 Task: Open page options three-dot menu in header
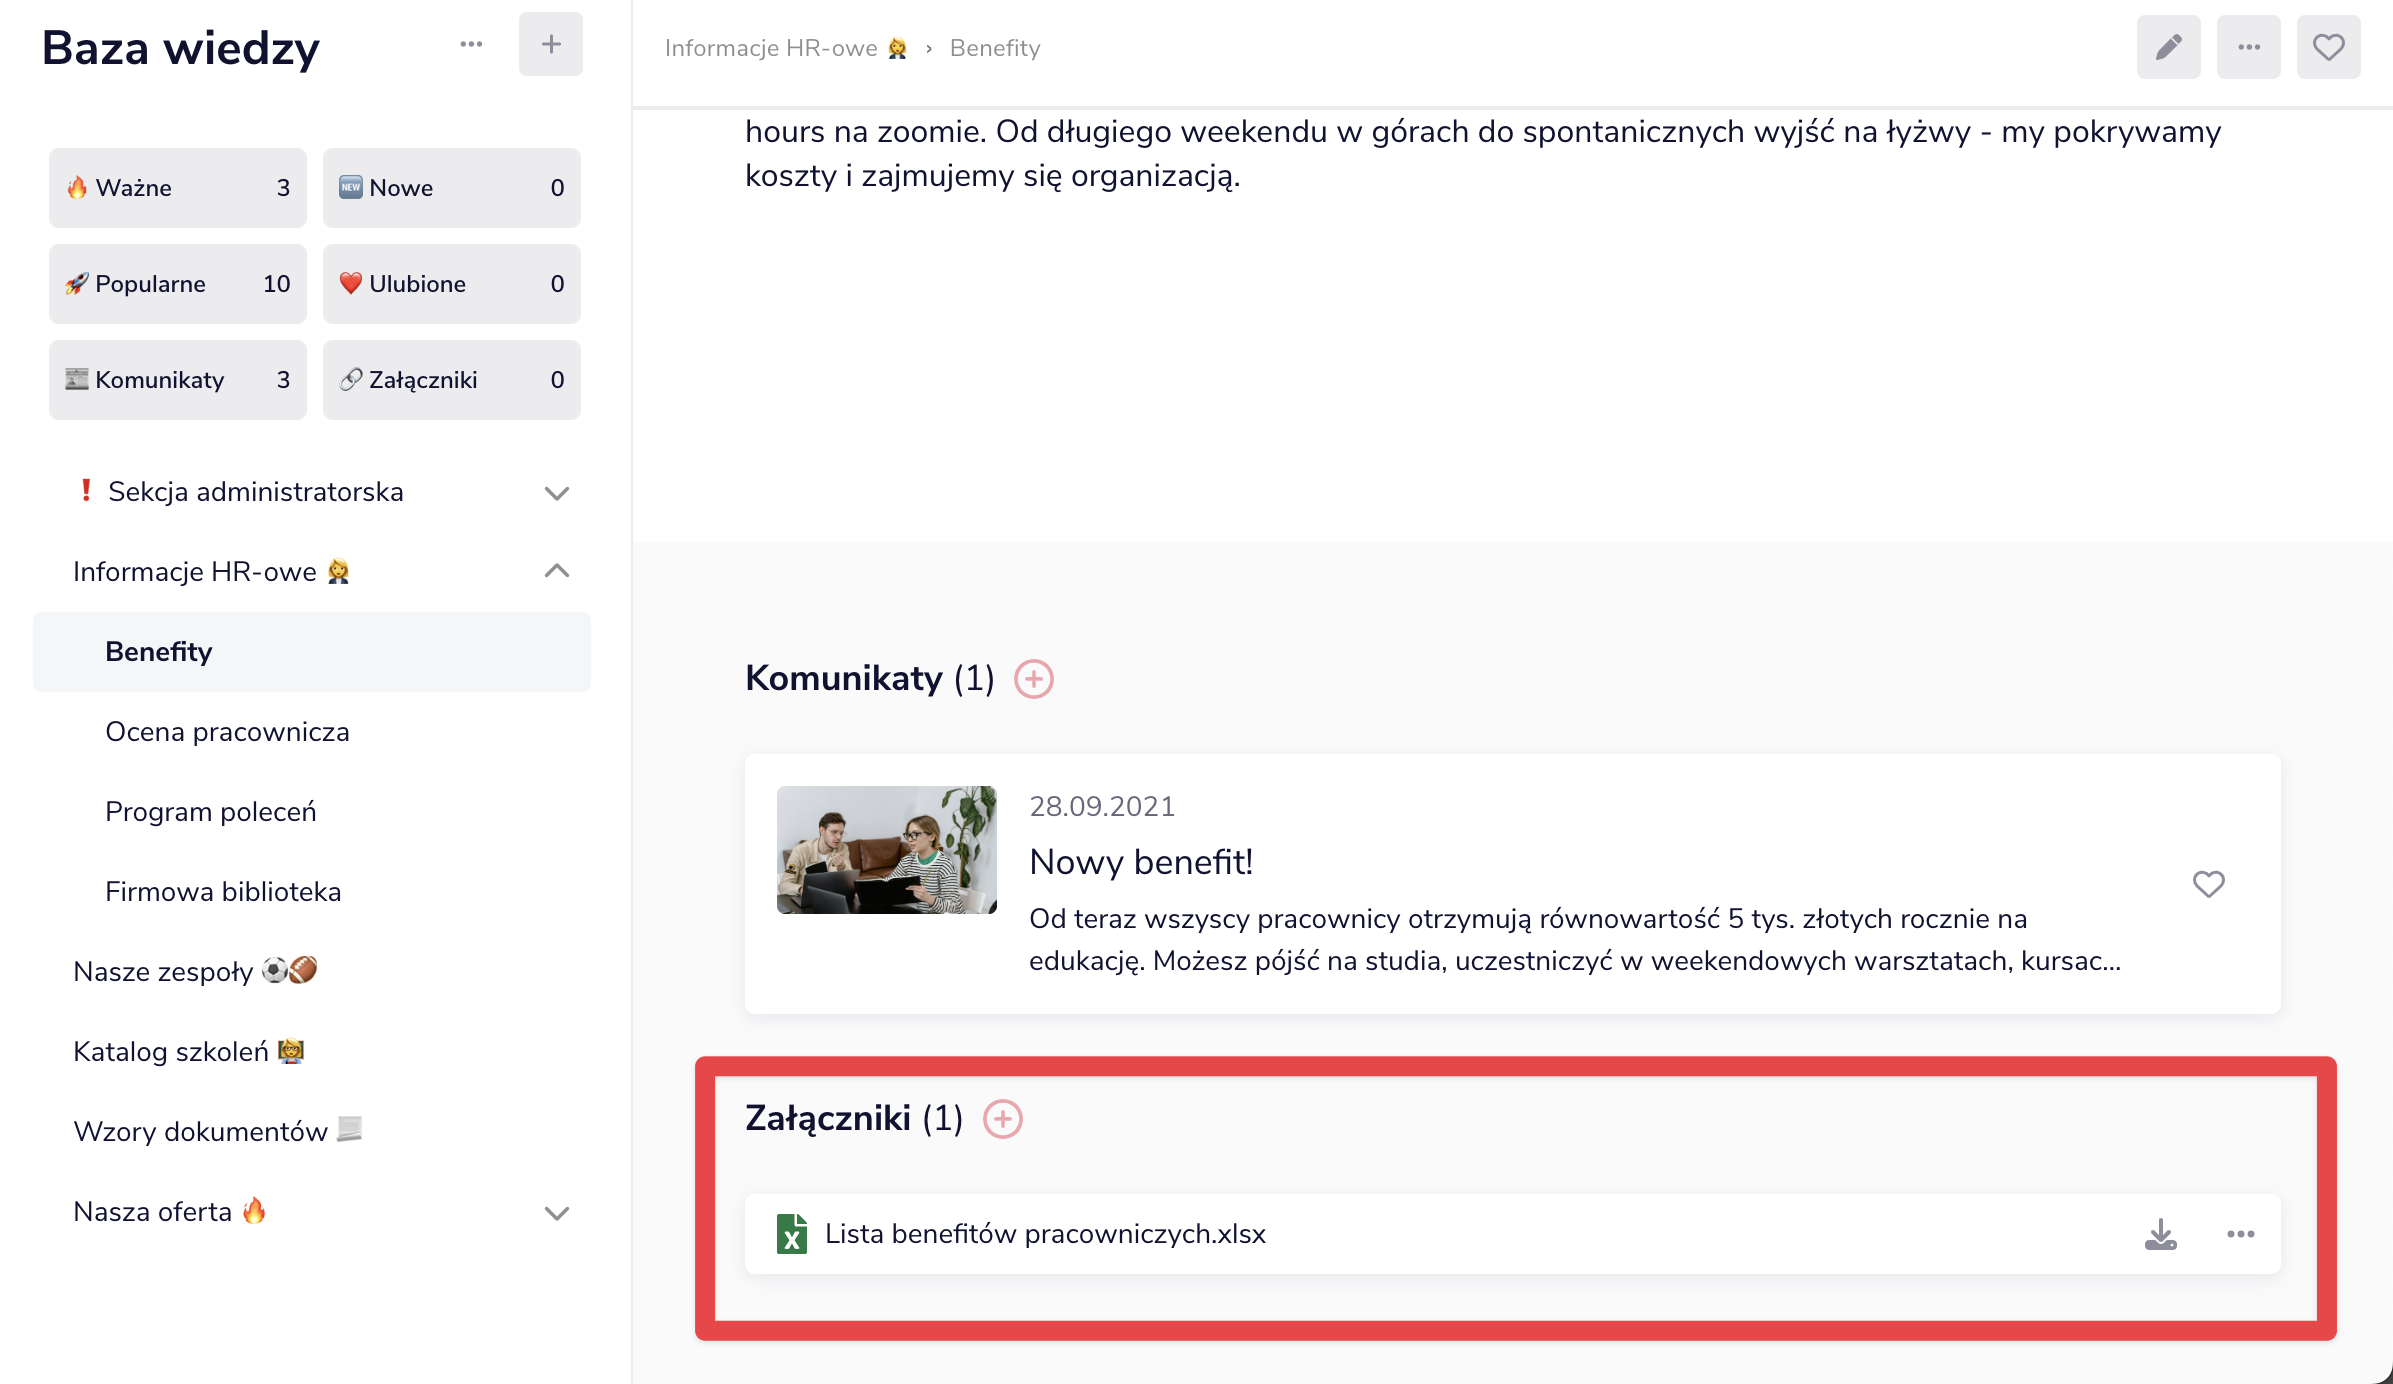[2248, 47]
